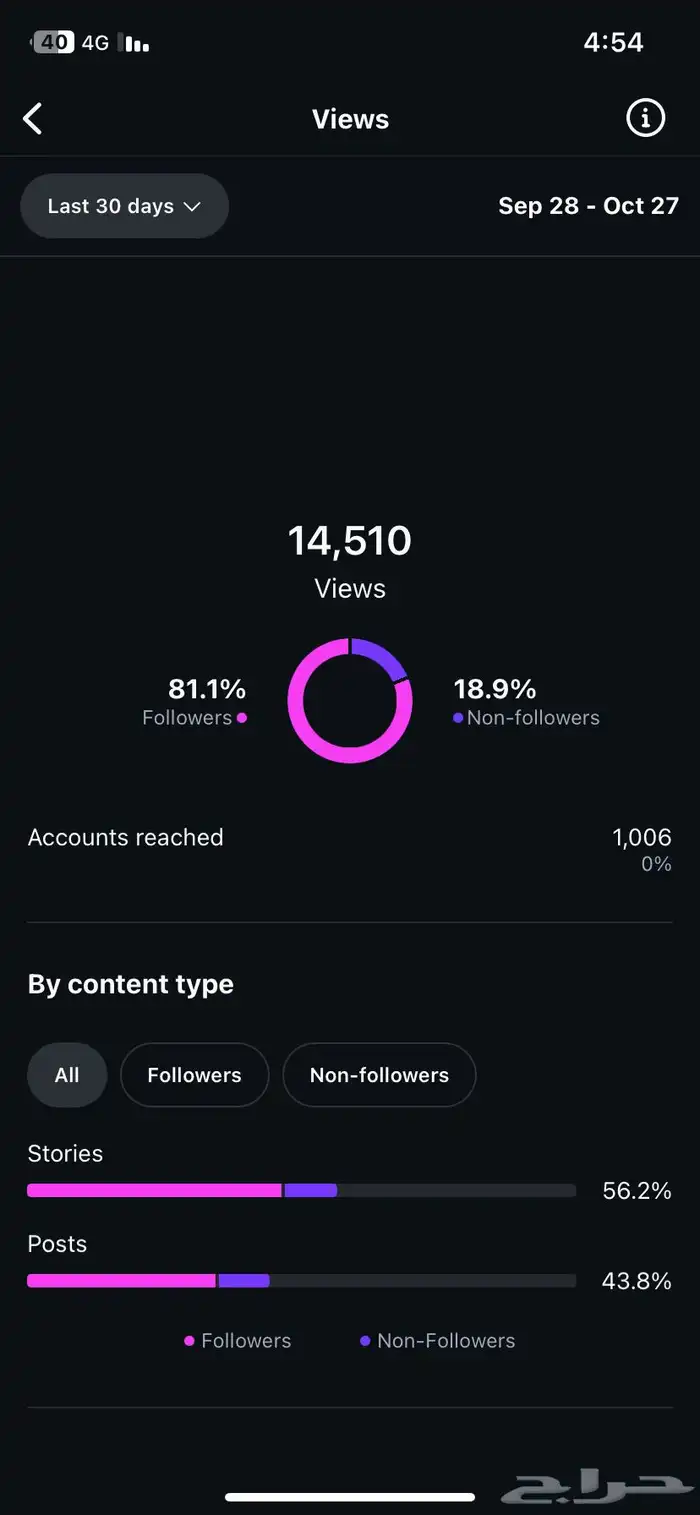The height and width of the screenshot is (1515, 700).
Task: Click the Stories progress bar
Action: click(301, 1190)
